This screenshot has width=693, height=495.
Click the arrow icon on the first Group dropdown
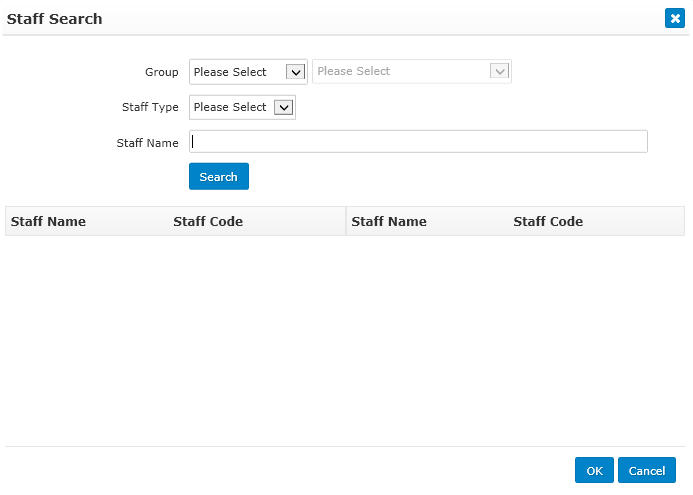click(x=295, y=72)
